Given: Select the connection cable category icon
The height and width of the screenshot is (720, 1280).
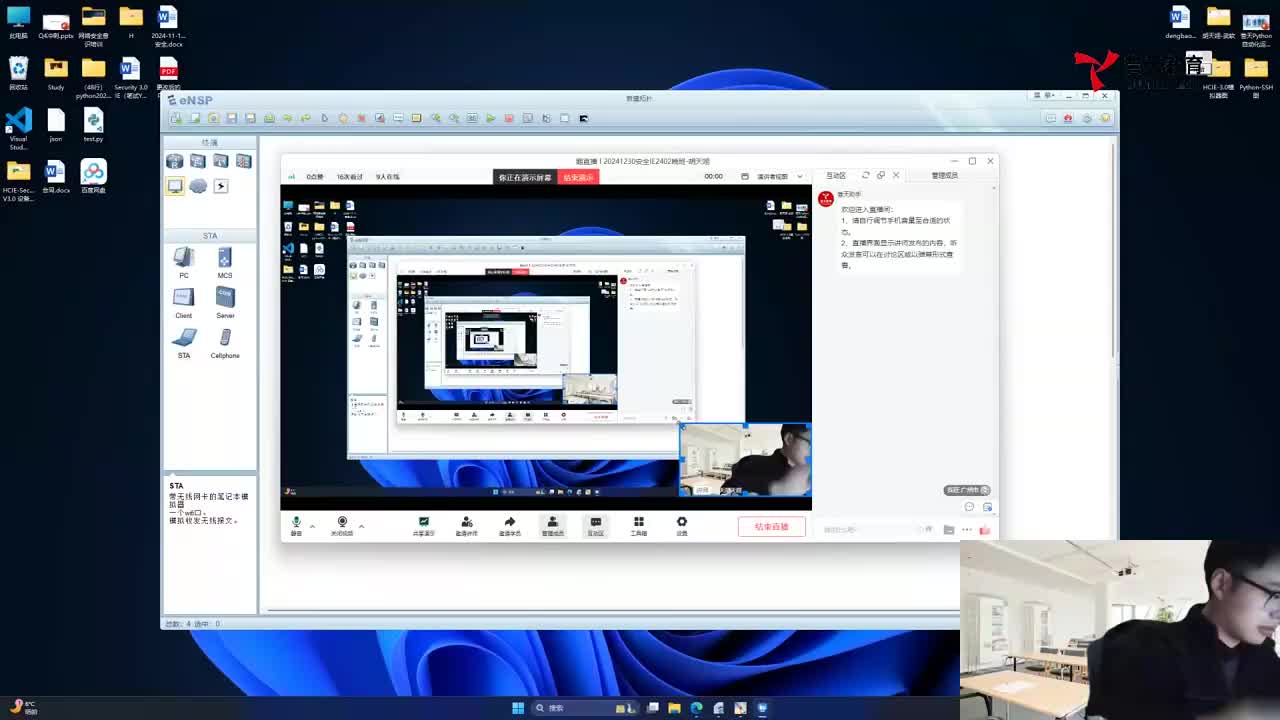Looking at the screenshot, I should [221, 186].
